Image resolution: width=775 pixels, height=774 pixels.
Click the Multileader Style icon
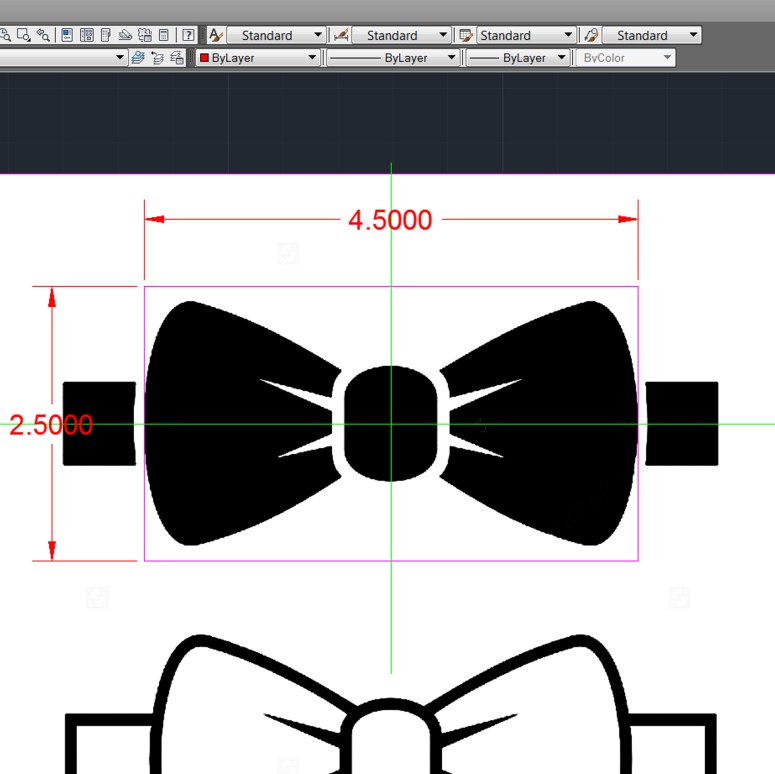click(591, 35)
